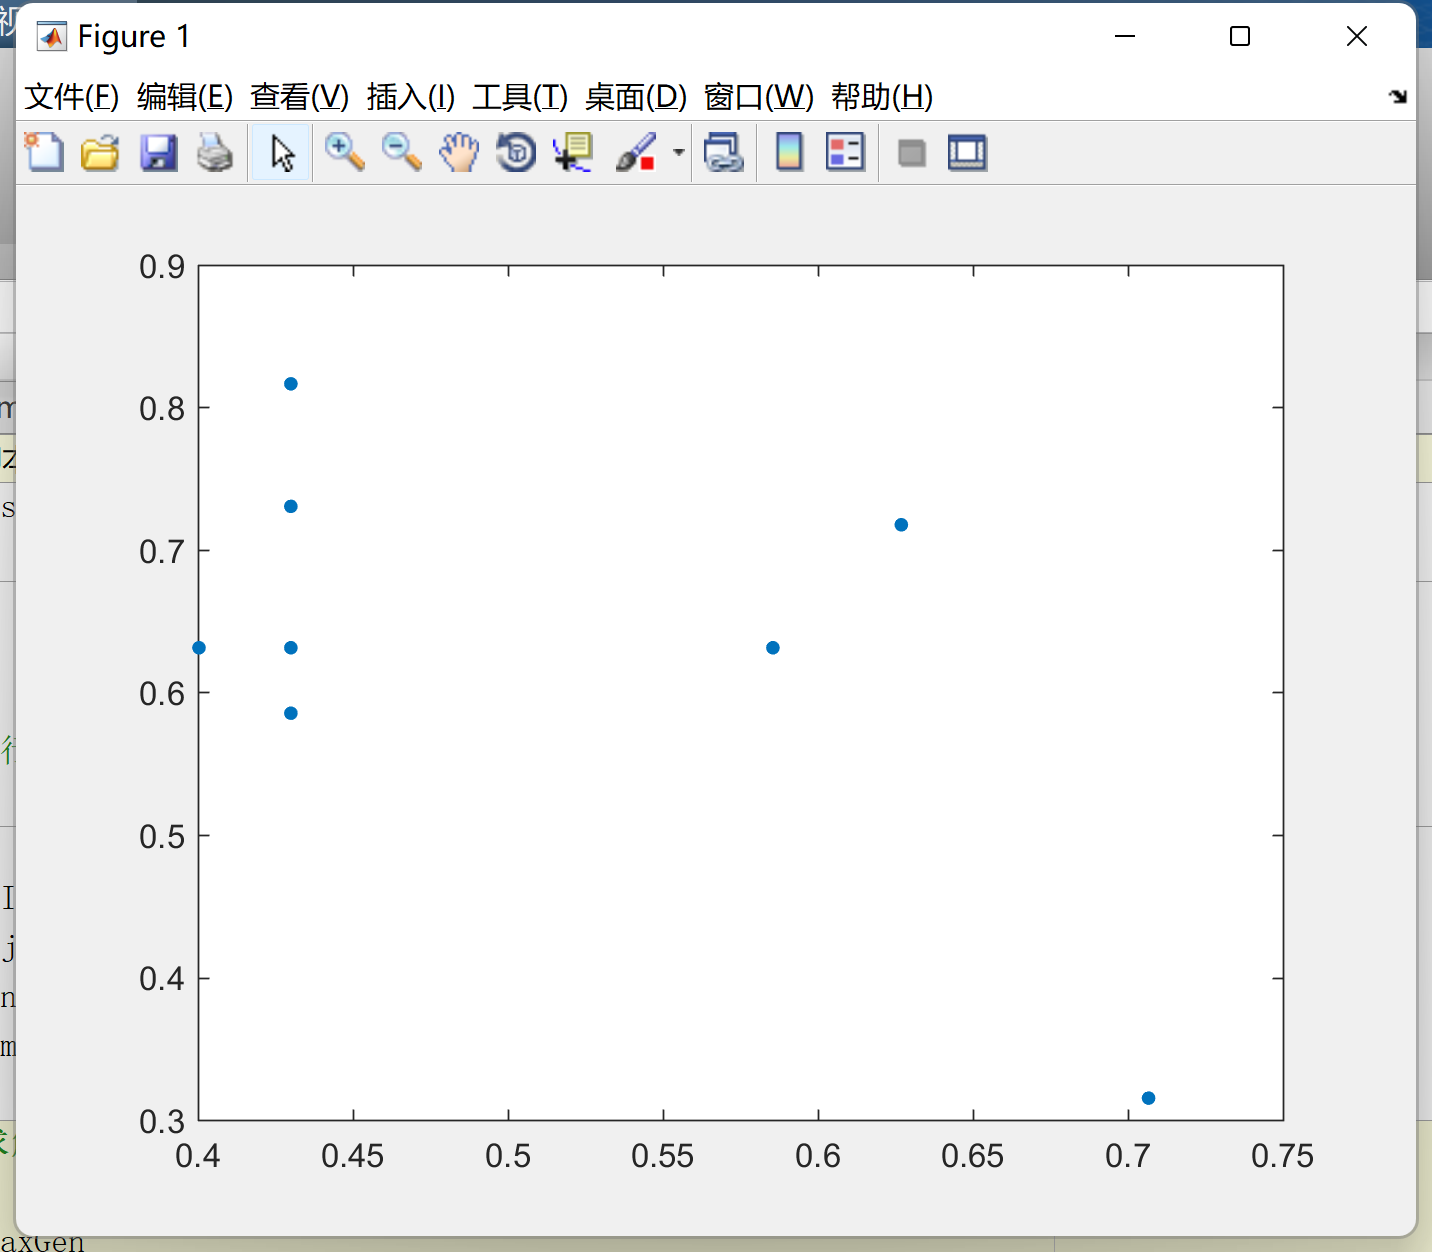The image size is (1432, 1252).
Task: Expand the brush color dropdown arrow
Action: 679,153
